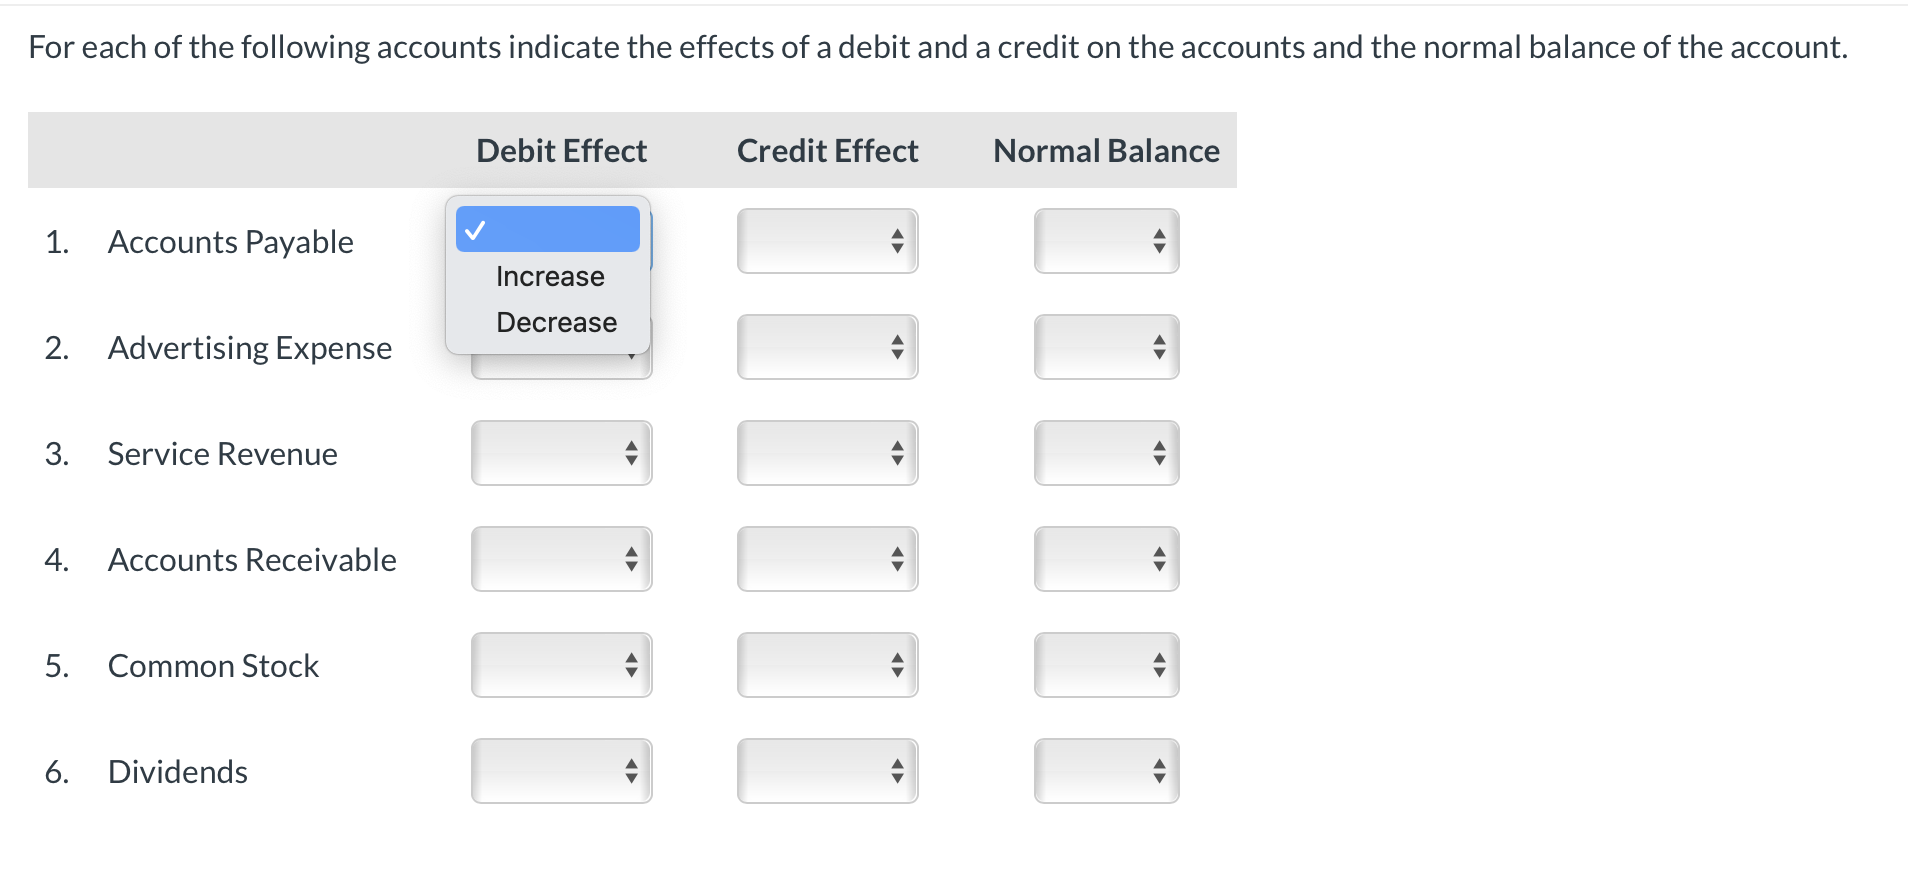Select Decrease from the open dropdown menu
1908x880 pixels.
pos(556,321)
